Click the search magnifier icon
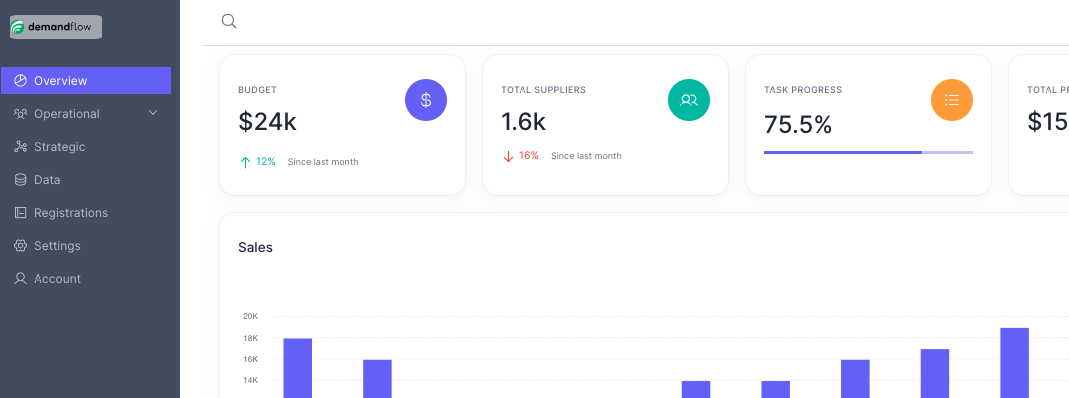 tap(229, 21)
